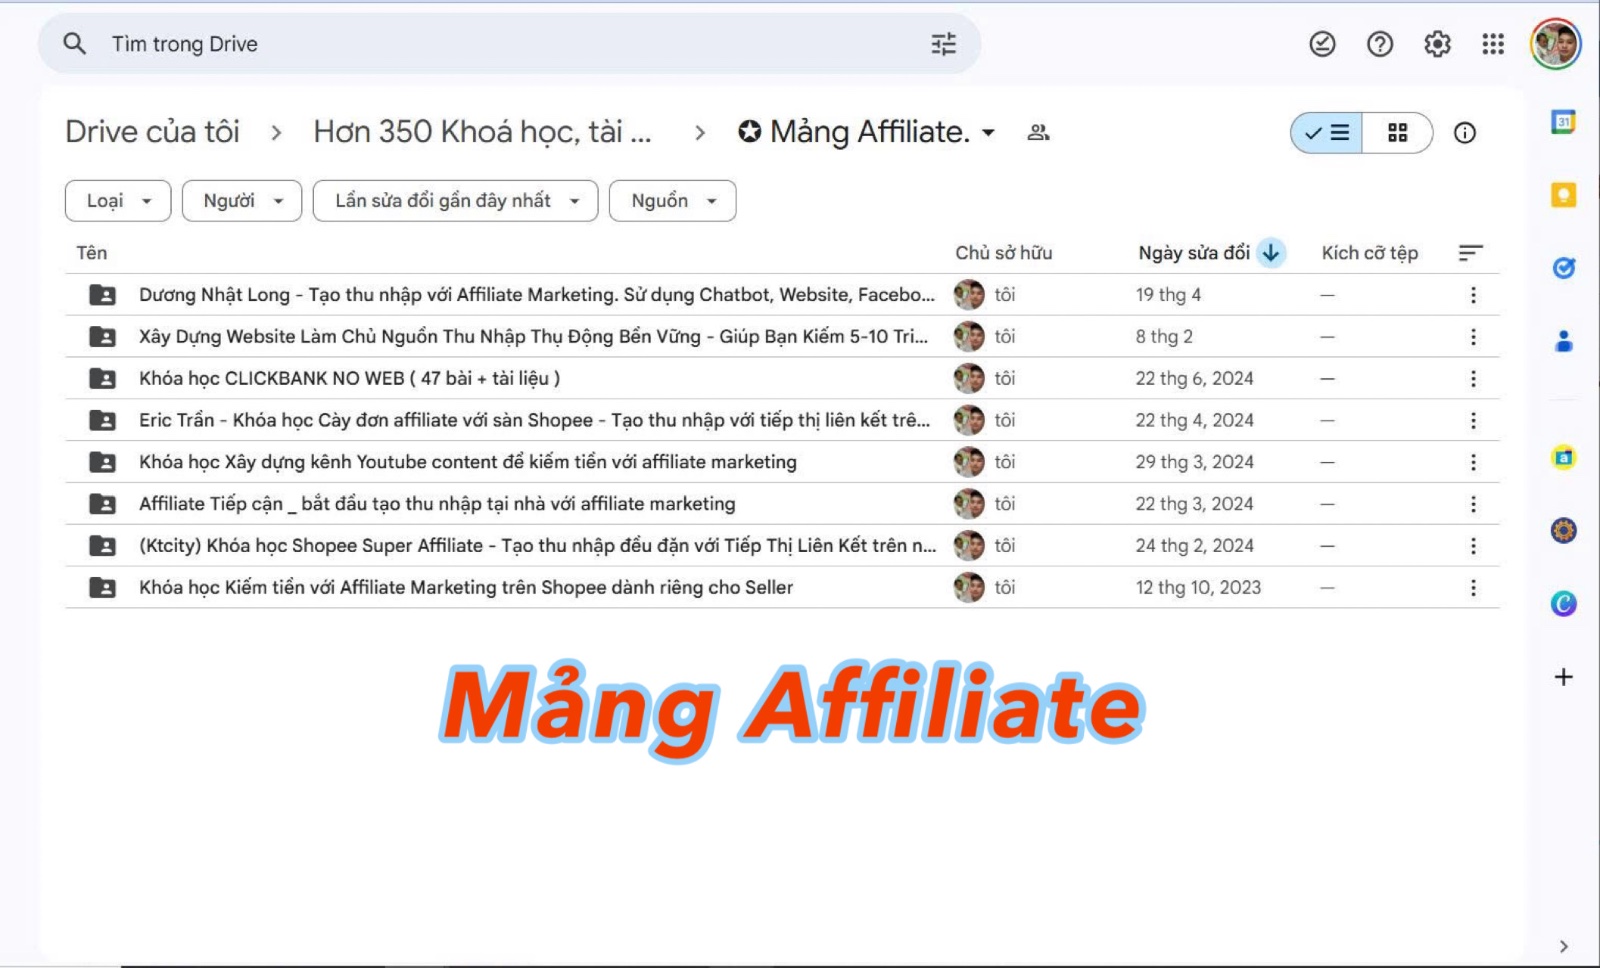Screen dimensions: 1600x968
Task: Click date 19 thg 4
Action: (1168, 295)
